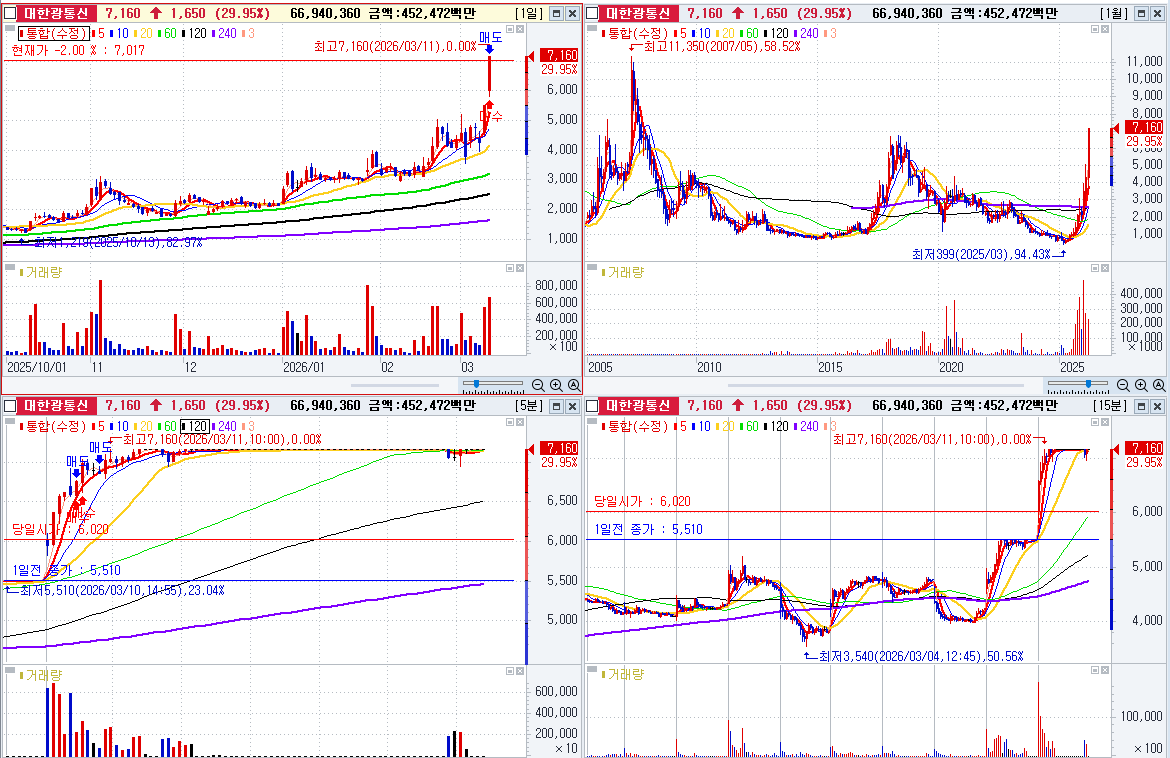The width and height of the screenshot is (1170, 758).
Task: Zoom out the monthly chart with the minus magnifier
Action: click(x=1123, y=385)
